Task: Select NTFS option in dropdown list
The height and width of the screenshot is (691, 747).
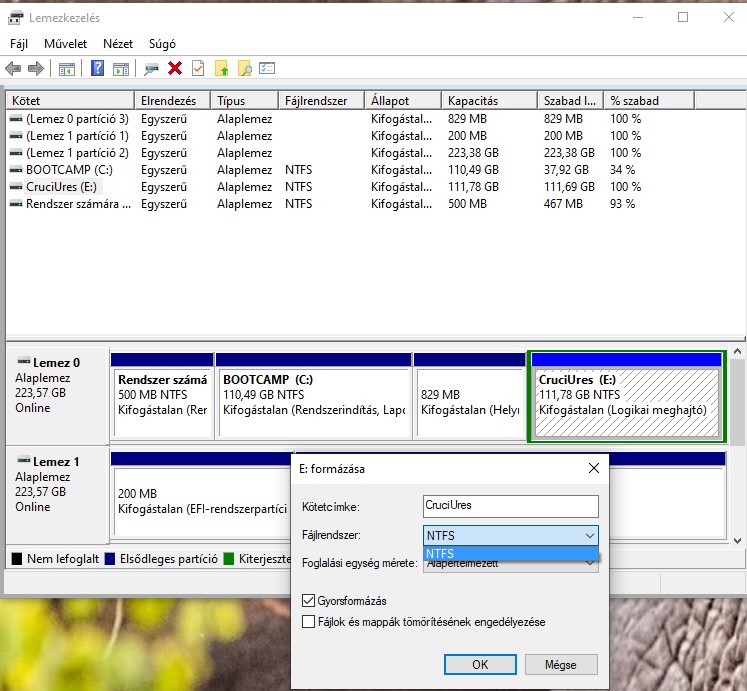Action: (510, 553)
